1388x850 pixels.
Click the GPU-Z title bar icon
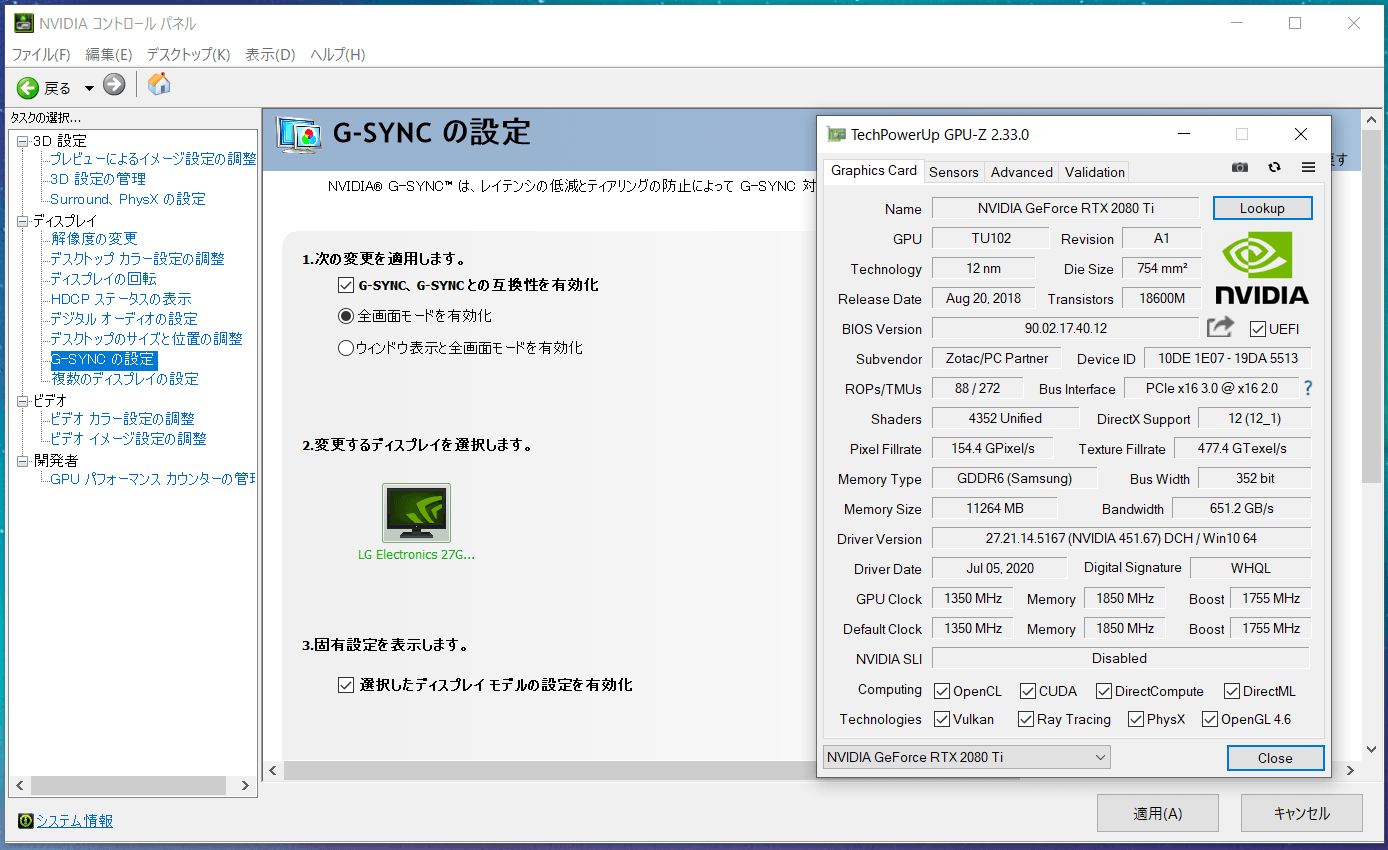tap(836, 134)
